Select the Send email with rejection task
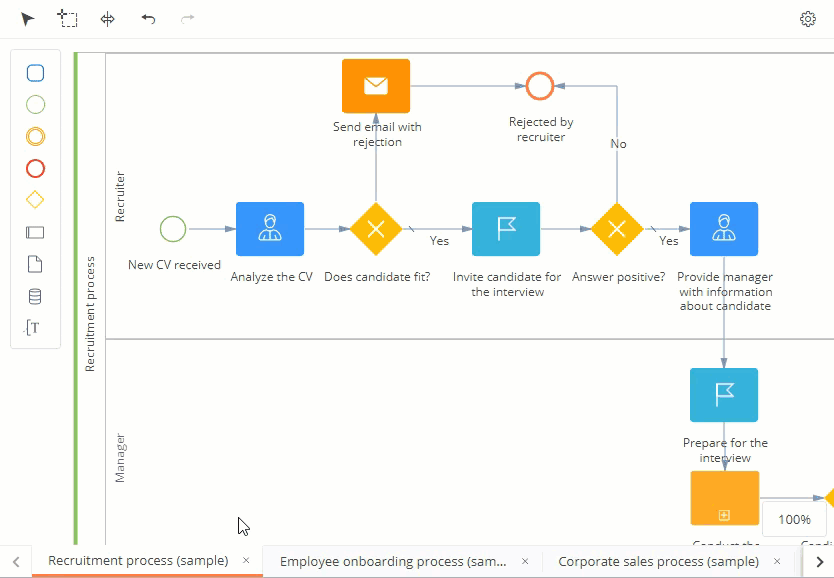Viewport: 834px width, 578px height. (x=376, y=86)
